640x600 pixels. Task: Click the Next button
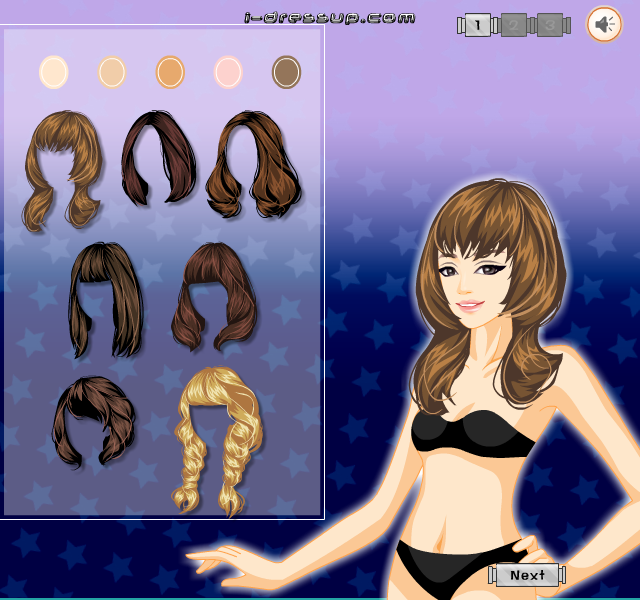(x=527, y=575)
